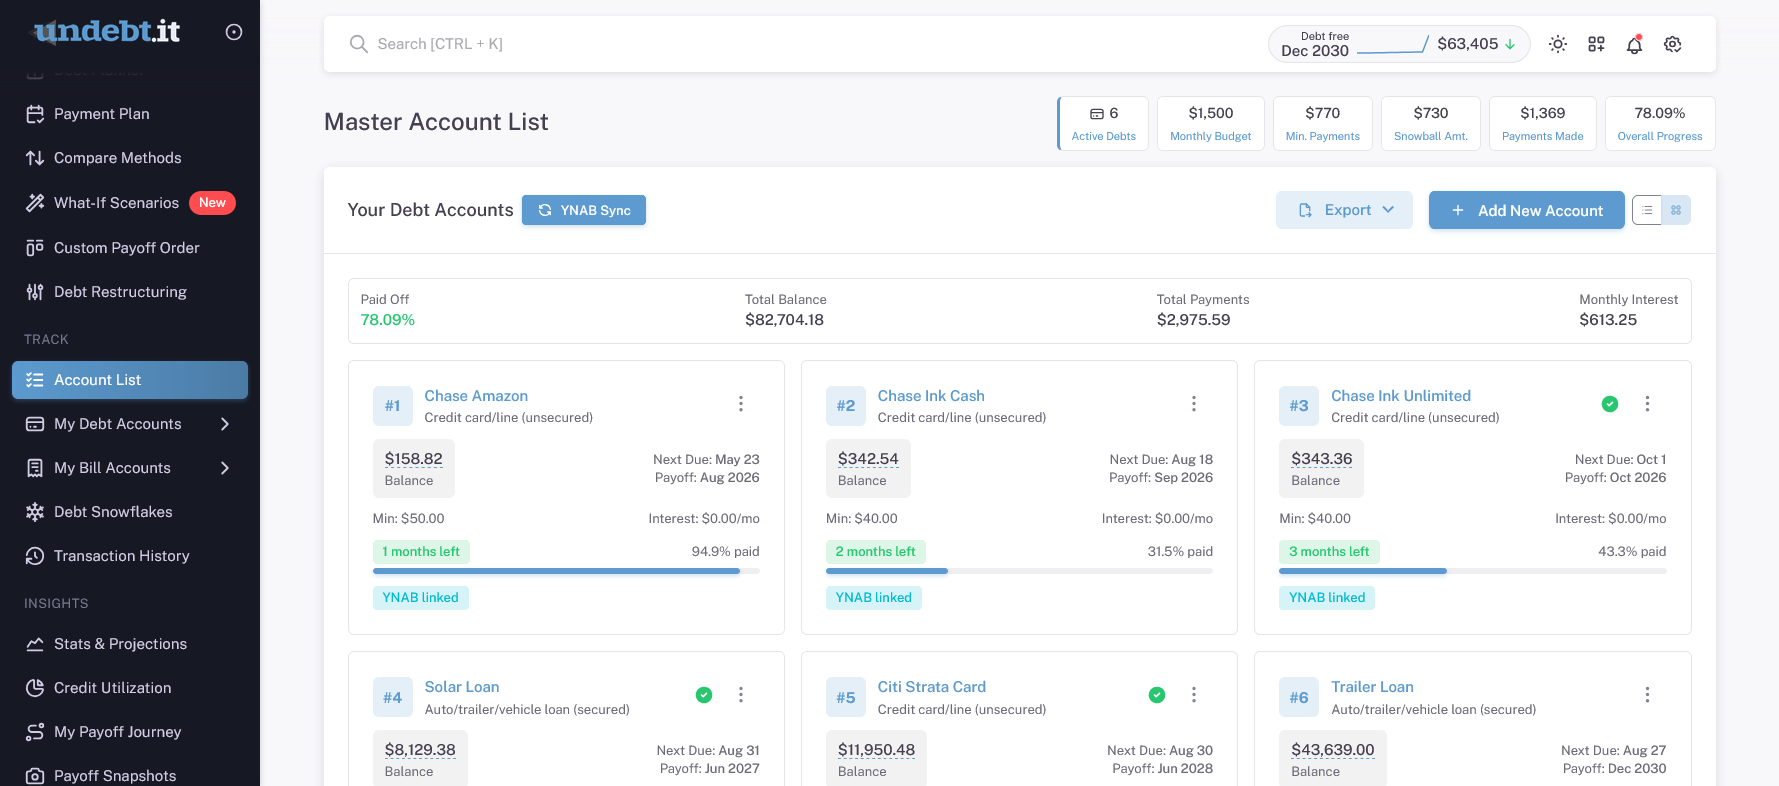Click the Custom Payoff Order icon
Viewport: 1779px width, 786px height.
click(35, 248)
